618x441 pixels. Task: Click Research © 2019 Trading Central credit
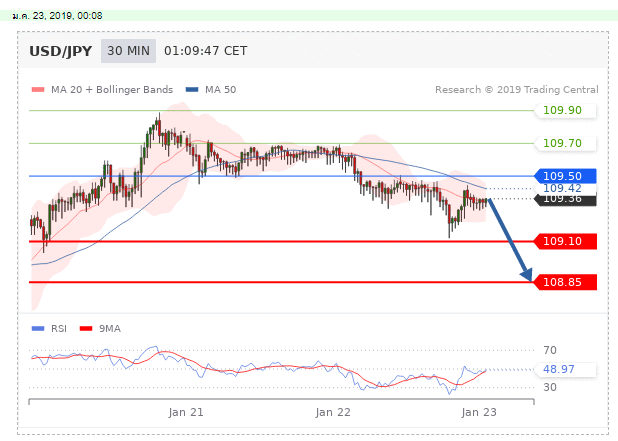tap(517, 89)
